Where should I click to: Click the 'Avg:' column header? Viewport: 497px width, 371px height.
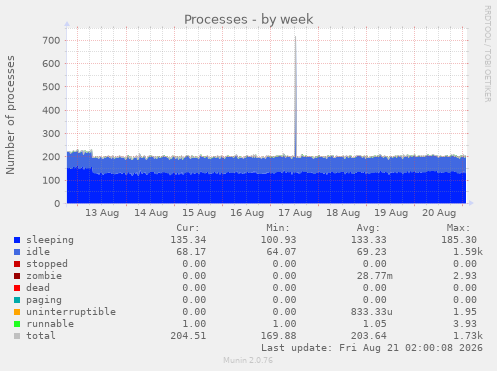tap(368, 228)
